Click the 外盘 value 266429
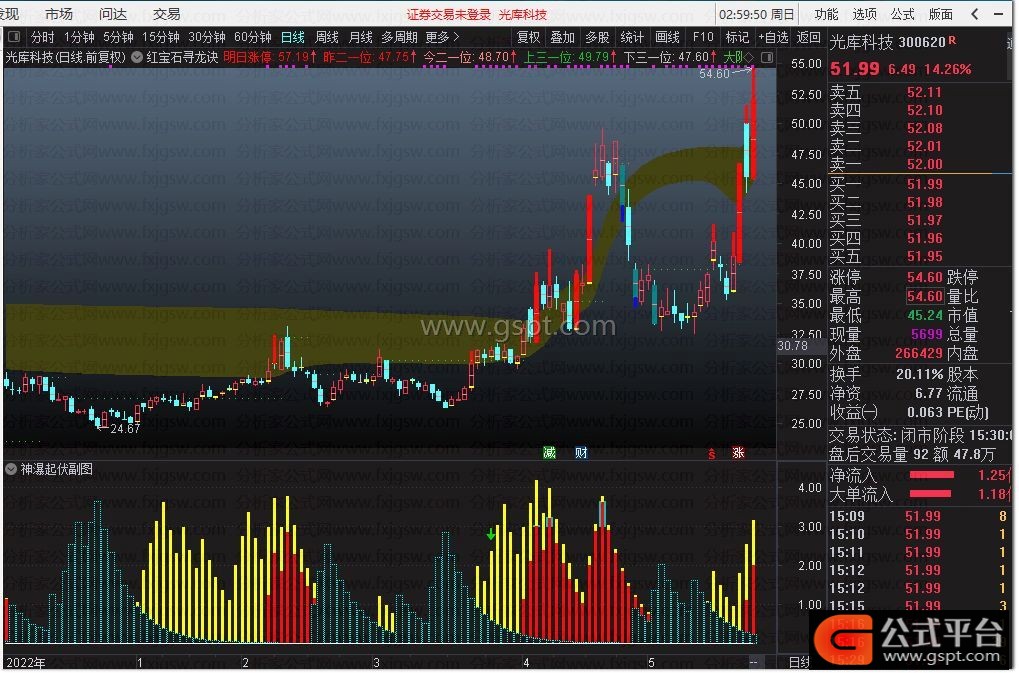The width and height of the screenshot is (1019, 673). pos(918,353)
